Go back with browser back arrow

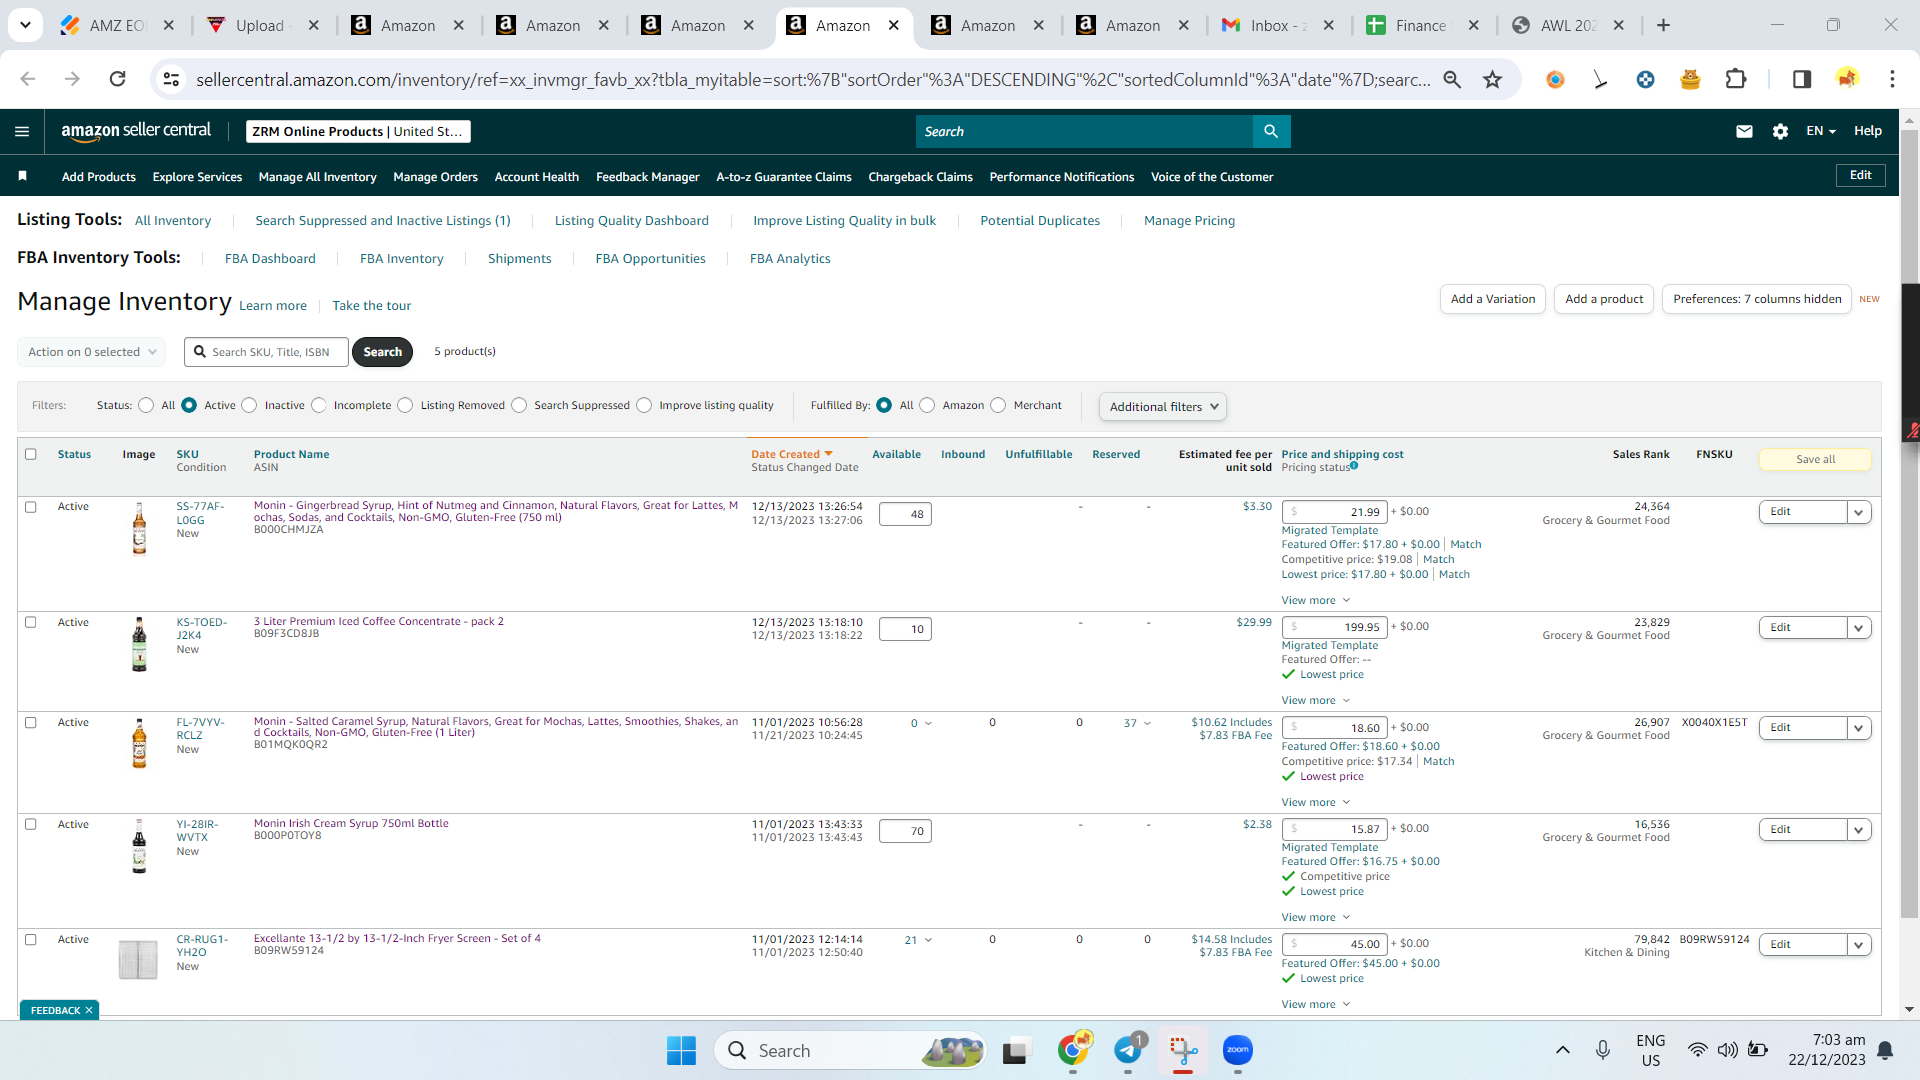[x=28, y=79]
